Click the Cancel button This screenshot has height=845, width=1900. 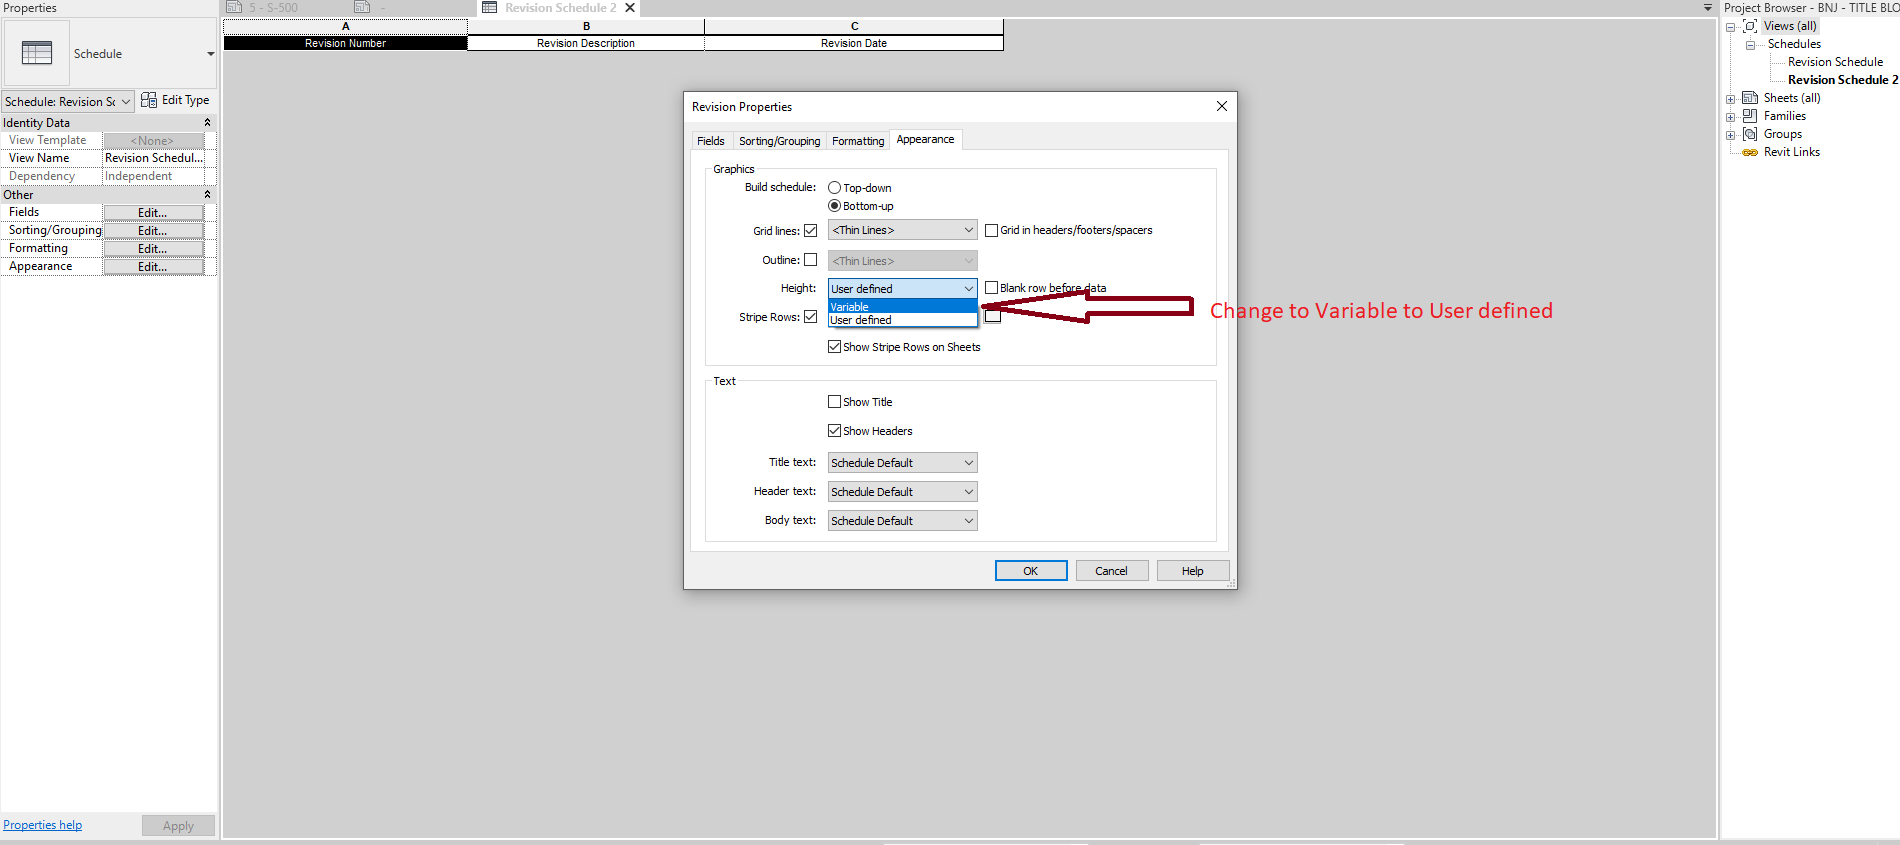pyautogui.click(x=1111, y=571)
